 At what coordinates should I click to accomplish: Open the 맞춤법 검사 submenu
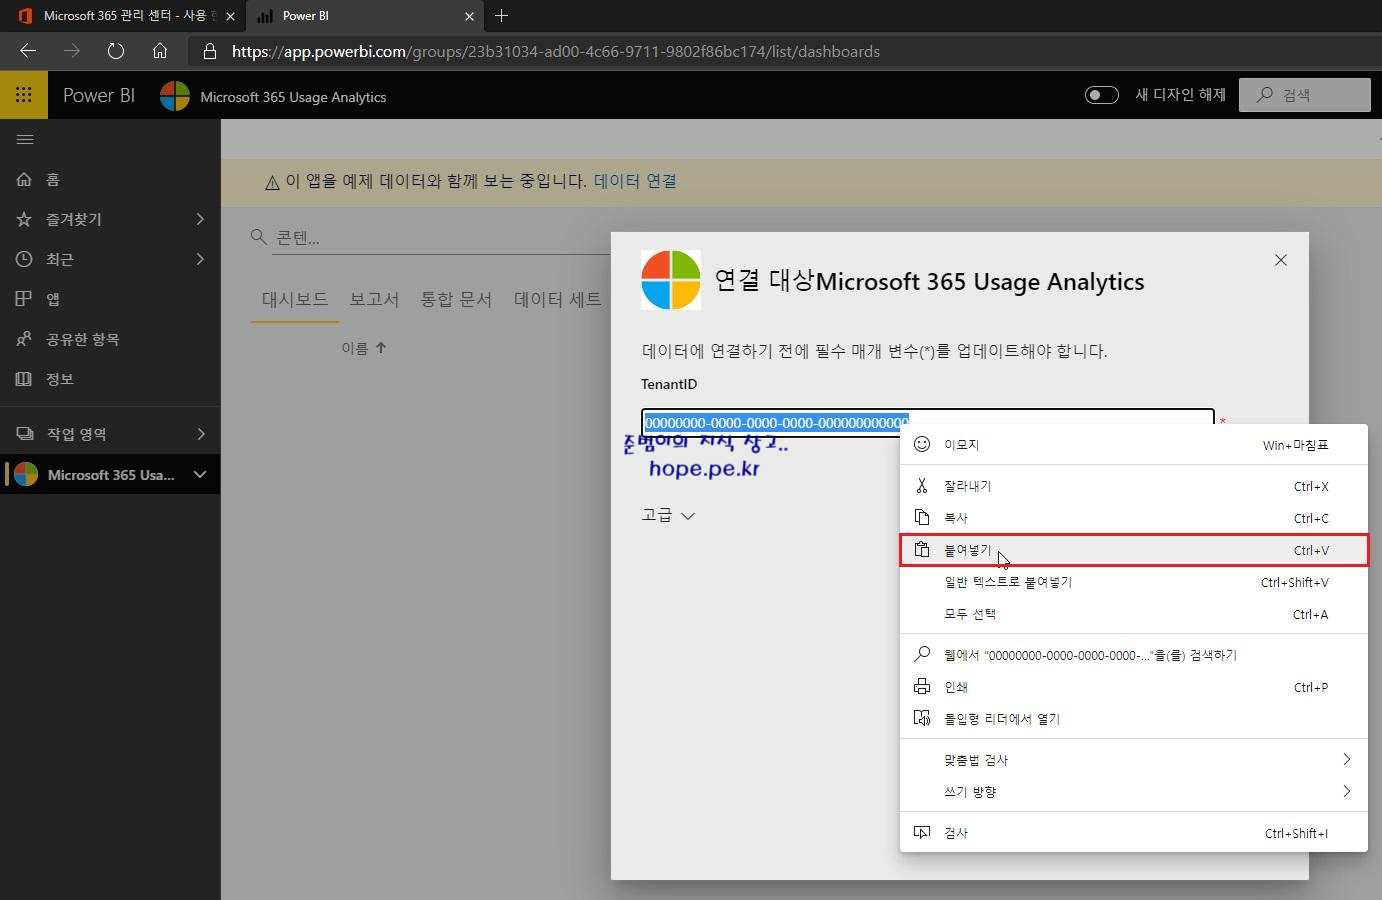1134,760
